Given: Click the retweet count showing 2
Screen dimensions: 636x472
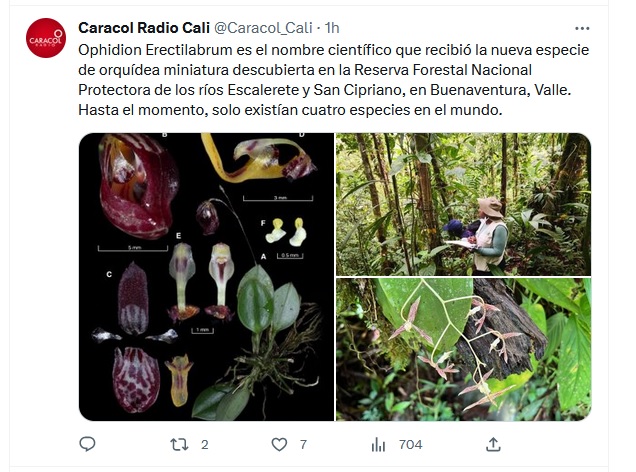Looking at the screenshot, I should pos(205,445).
